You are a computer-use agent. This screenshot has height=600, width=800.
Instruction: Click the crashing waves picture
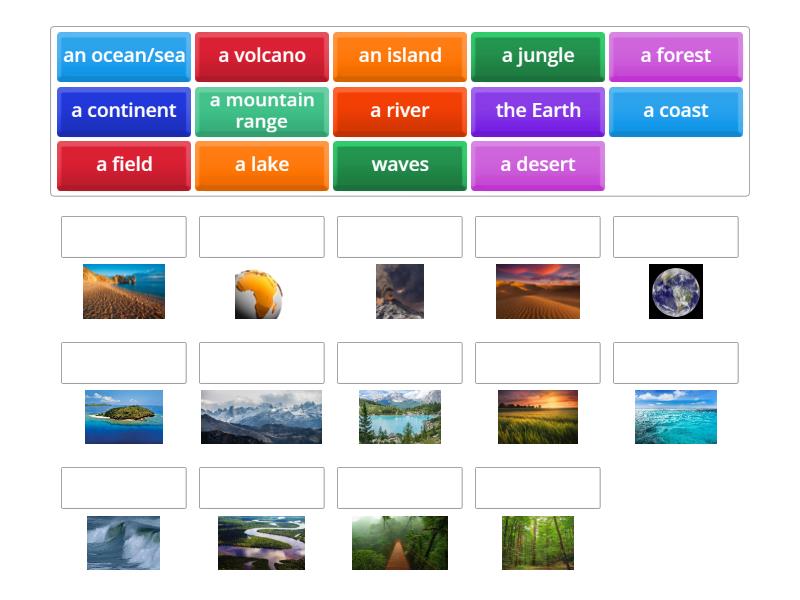point(122,541)
